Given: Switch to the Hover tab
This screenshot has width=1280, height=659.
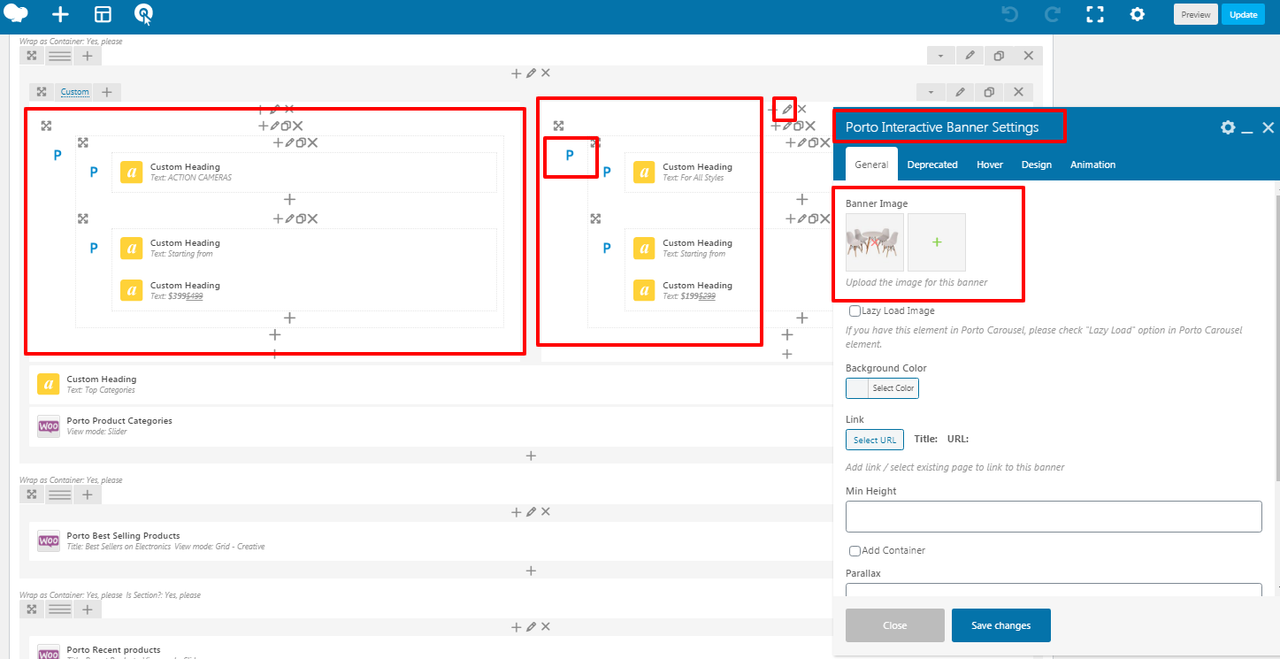Looking at the screenshot, I should pyautogui.click(x=989, y=165).
